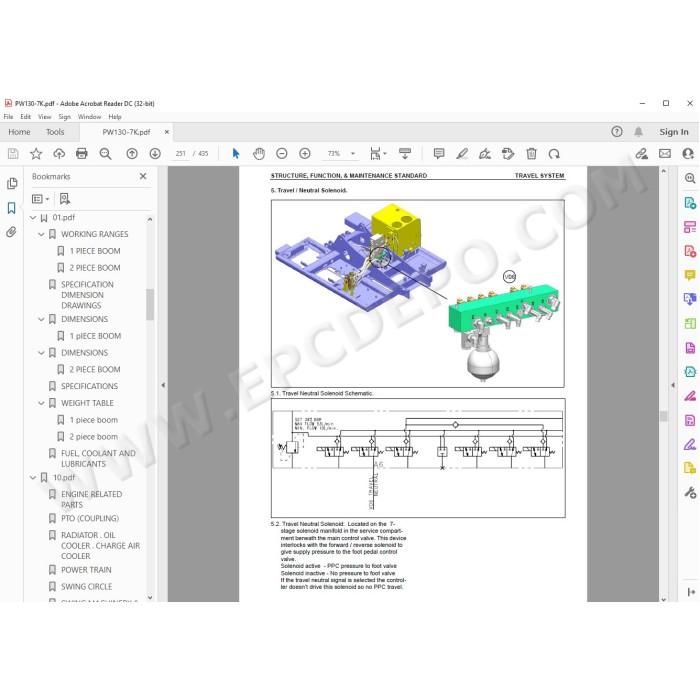The height and width of the screenshot is (700, 700).
Task: Collapse the WORKING RANGES bookmark
Action: click(41, 234)
